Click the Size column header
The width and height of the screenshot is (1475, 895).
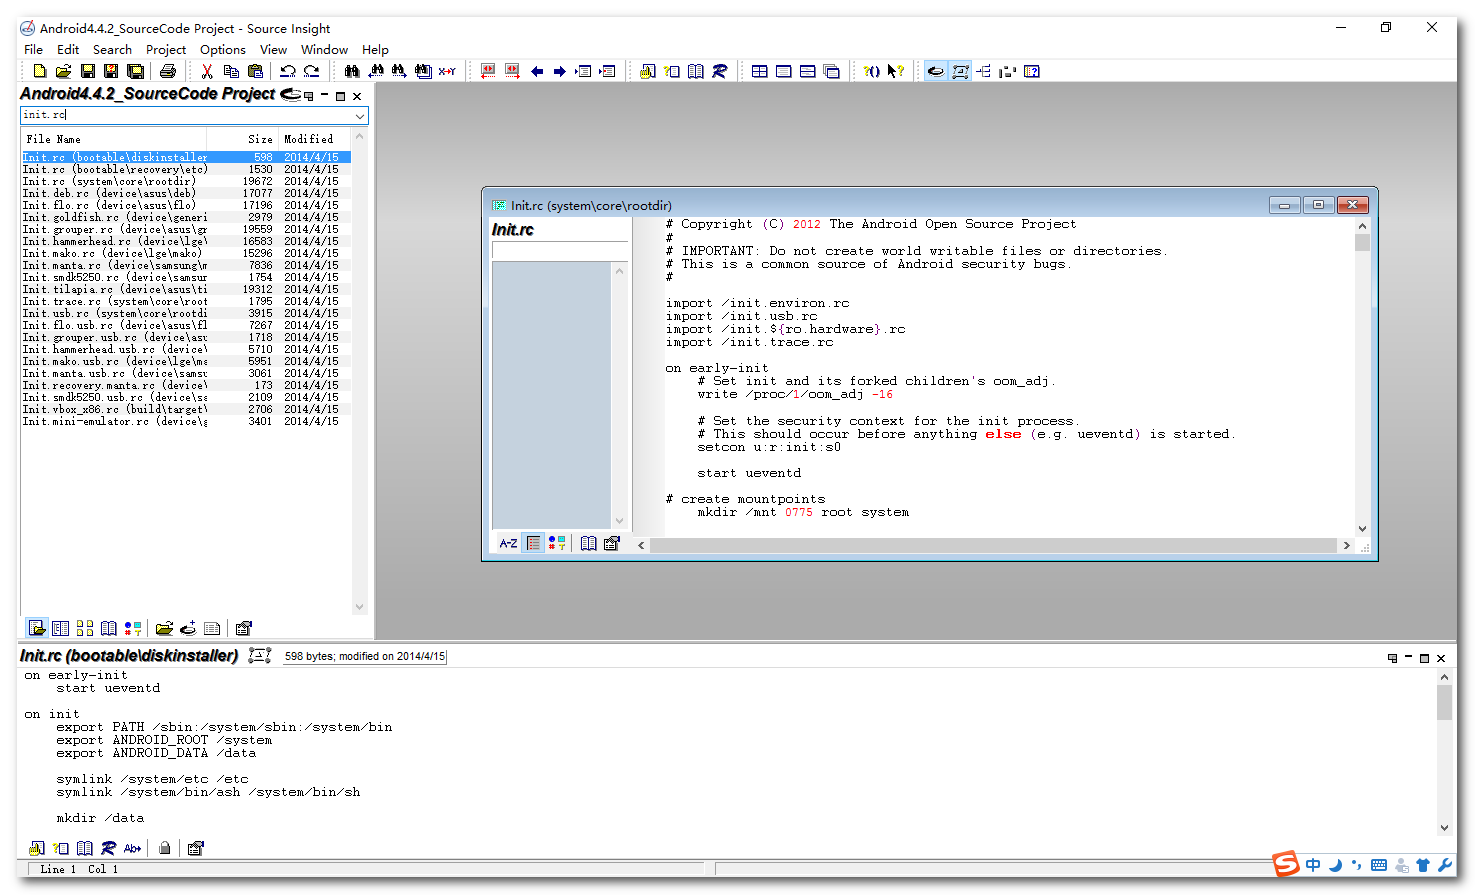click(x=242, y=139)
